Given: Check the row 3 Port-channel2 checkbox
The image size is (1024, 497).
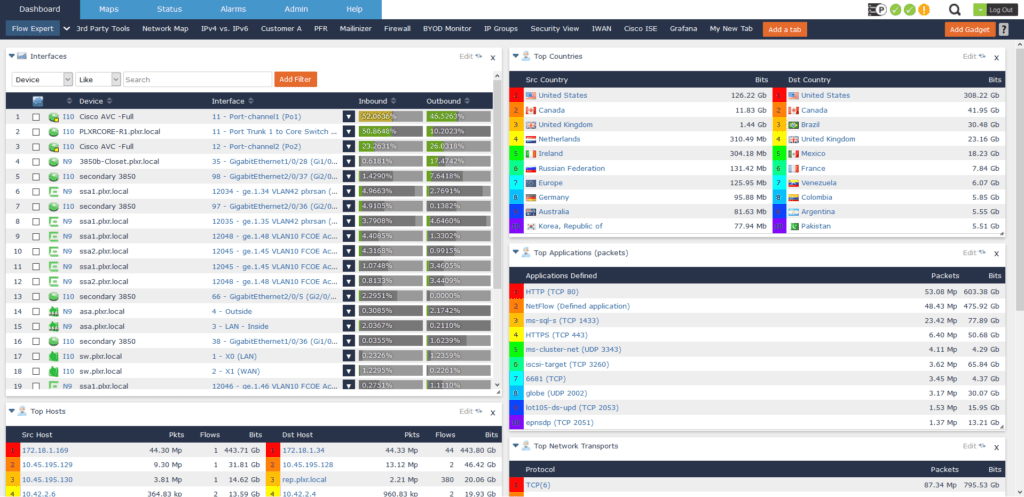Looking at the screenshot, I should click(37, 146).
